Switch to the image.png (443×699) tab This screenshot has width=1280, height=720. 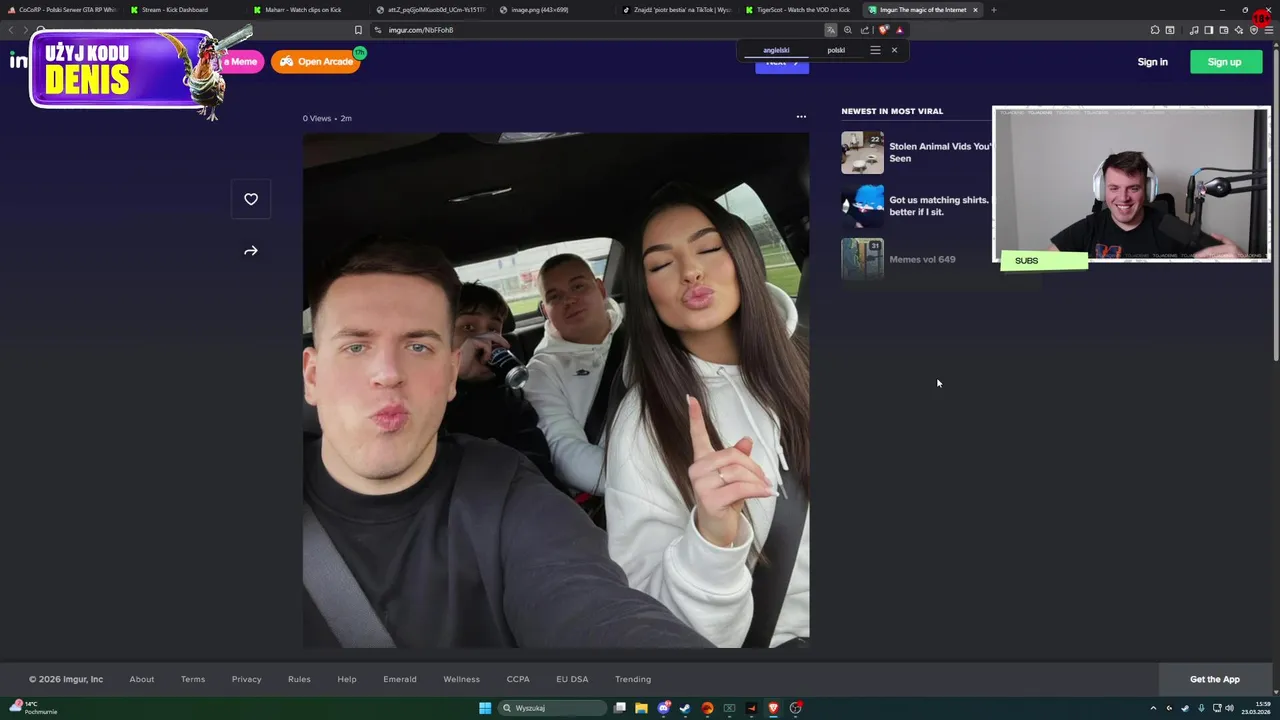pos(551,10)
